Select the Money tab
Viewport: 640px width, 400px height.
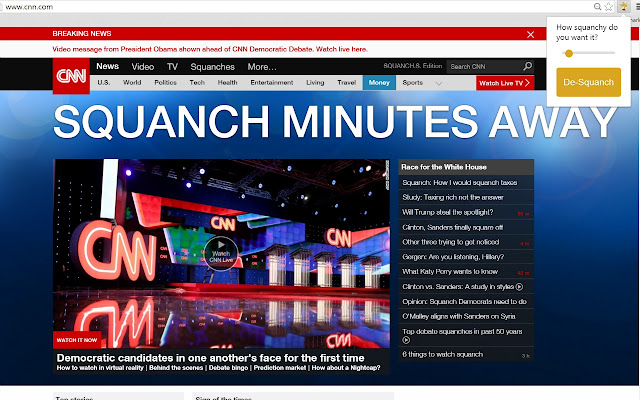(x=379, y=82)
